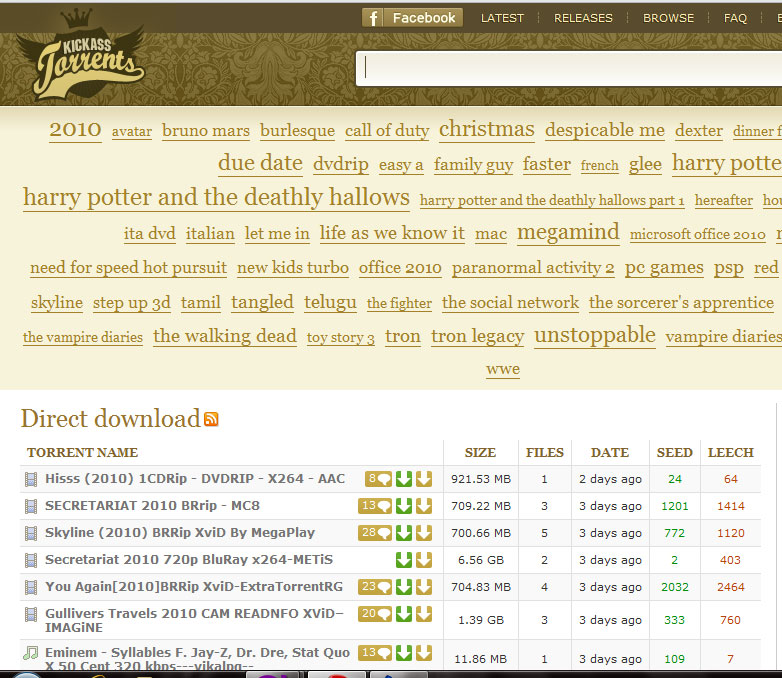Image resolution: width=782 pixels, height=678 pixels.
Task: Open You Again[2010]BRRip XviD-ExtraTorrentRG link
Action: click(x=194, y=586)
